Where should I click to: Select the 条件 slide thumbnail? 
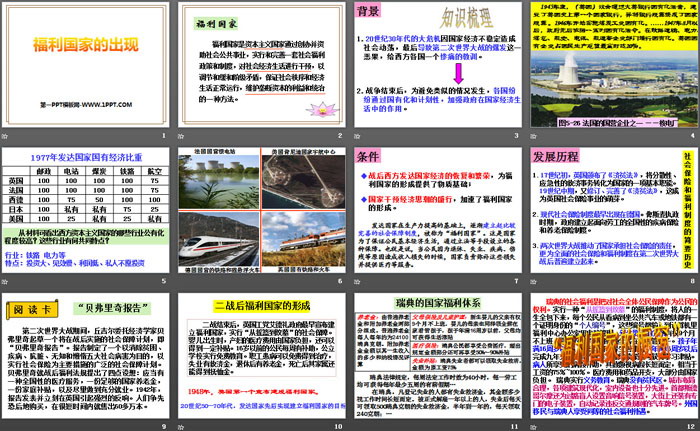point(436,210)
